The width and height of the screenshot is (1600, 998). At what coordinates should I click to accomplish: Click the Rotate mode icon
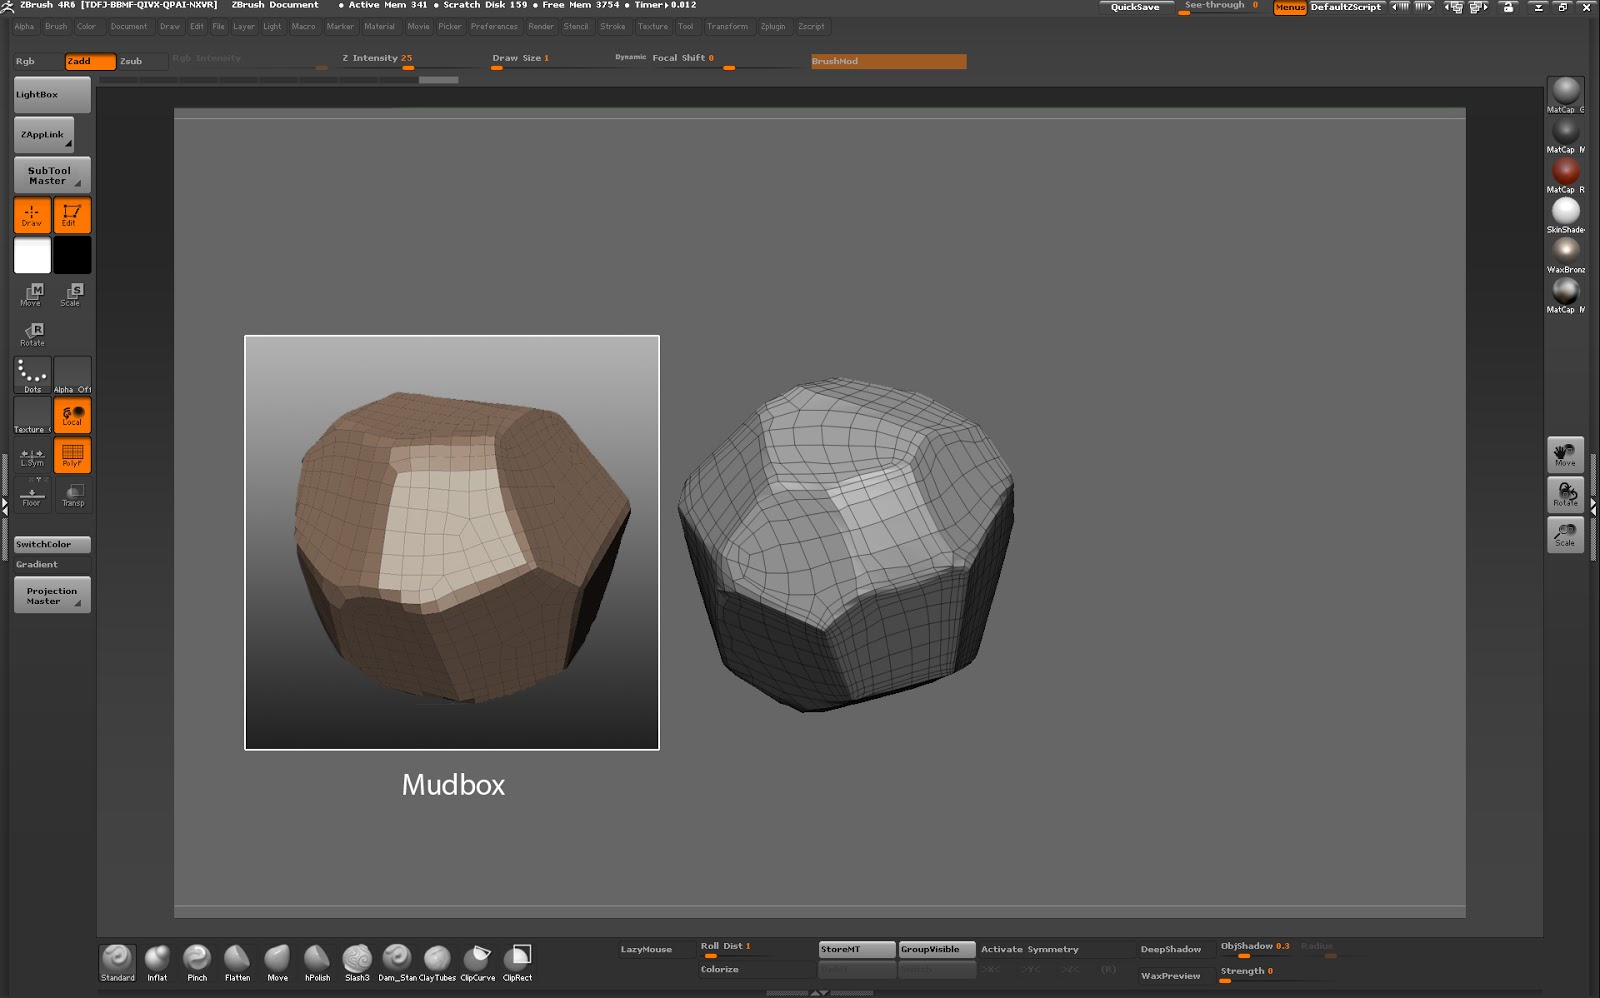[x=32, y=333]
